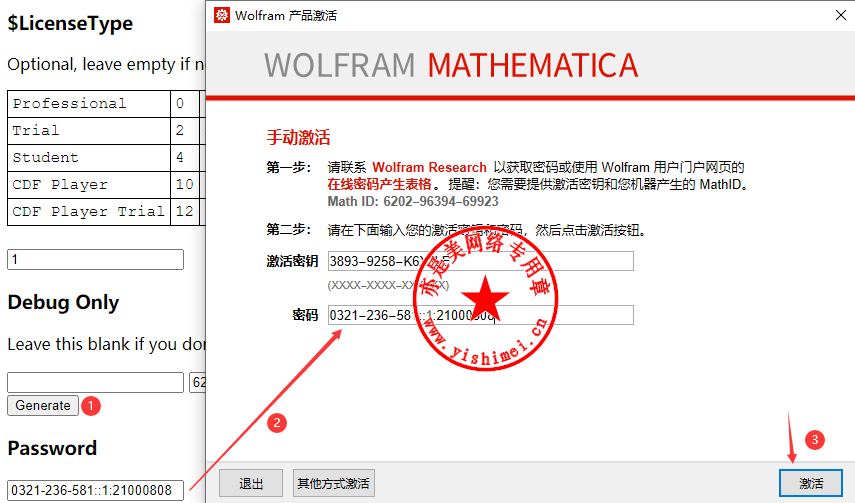This screenshot has width=855, height=503.
Task: Click the empty Debug Only input field
Action: click(x=95, y=382)
